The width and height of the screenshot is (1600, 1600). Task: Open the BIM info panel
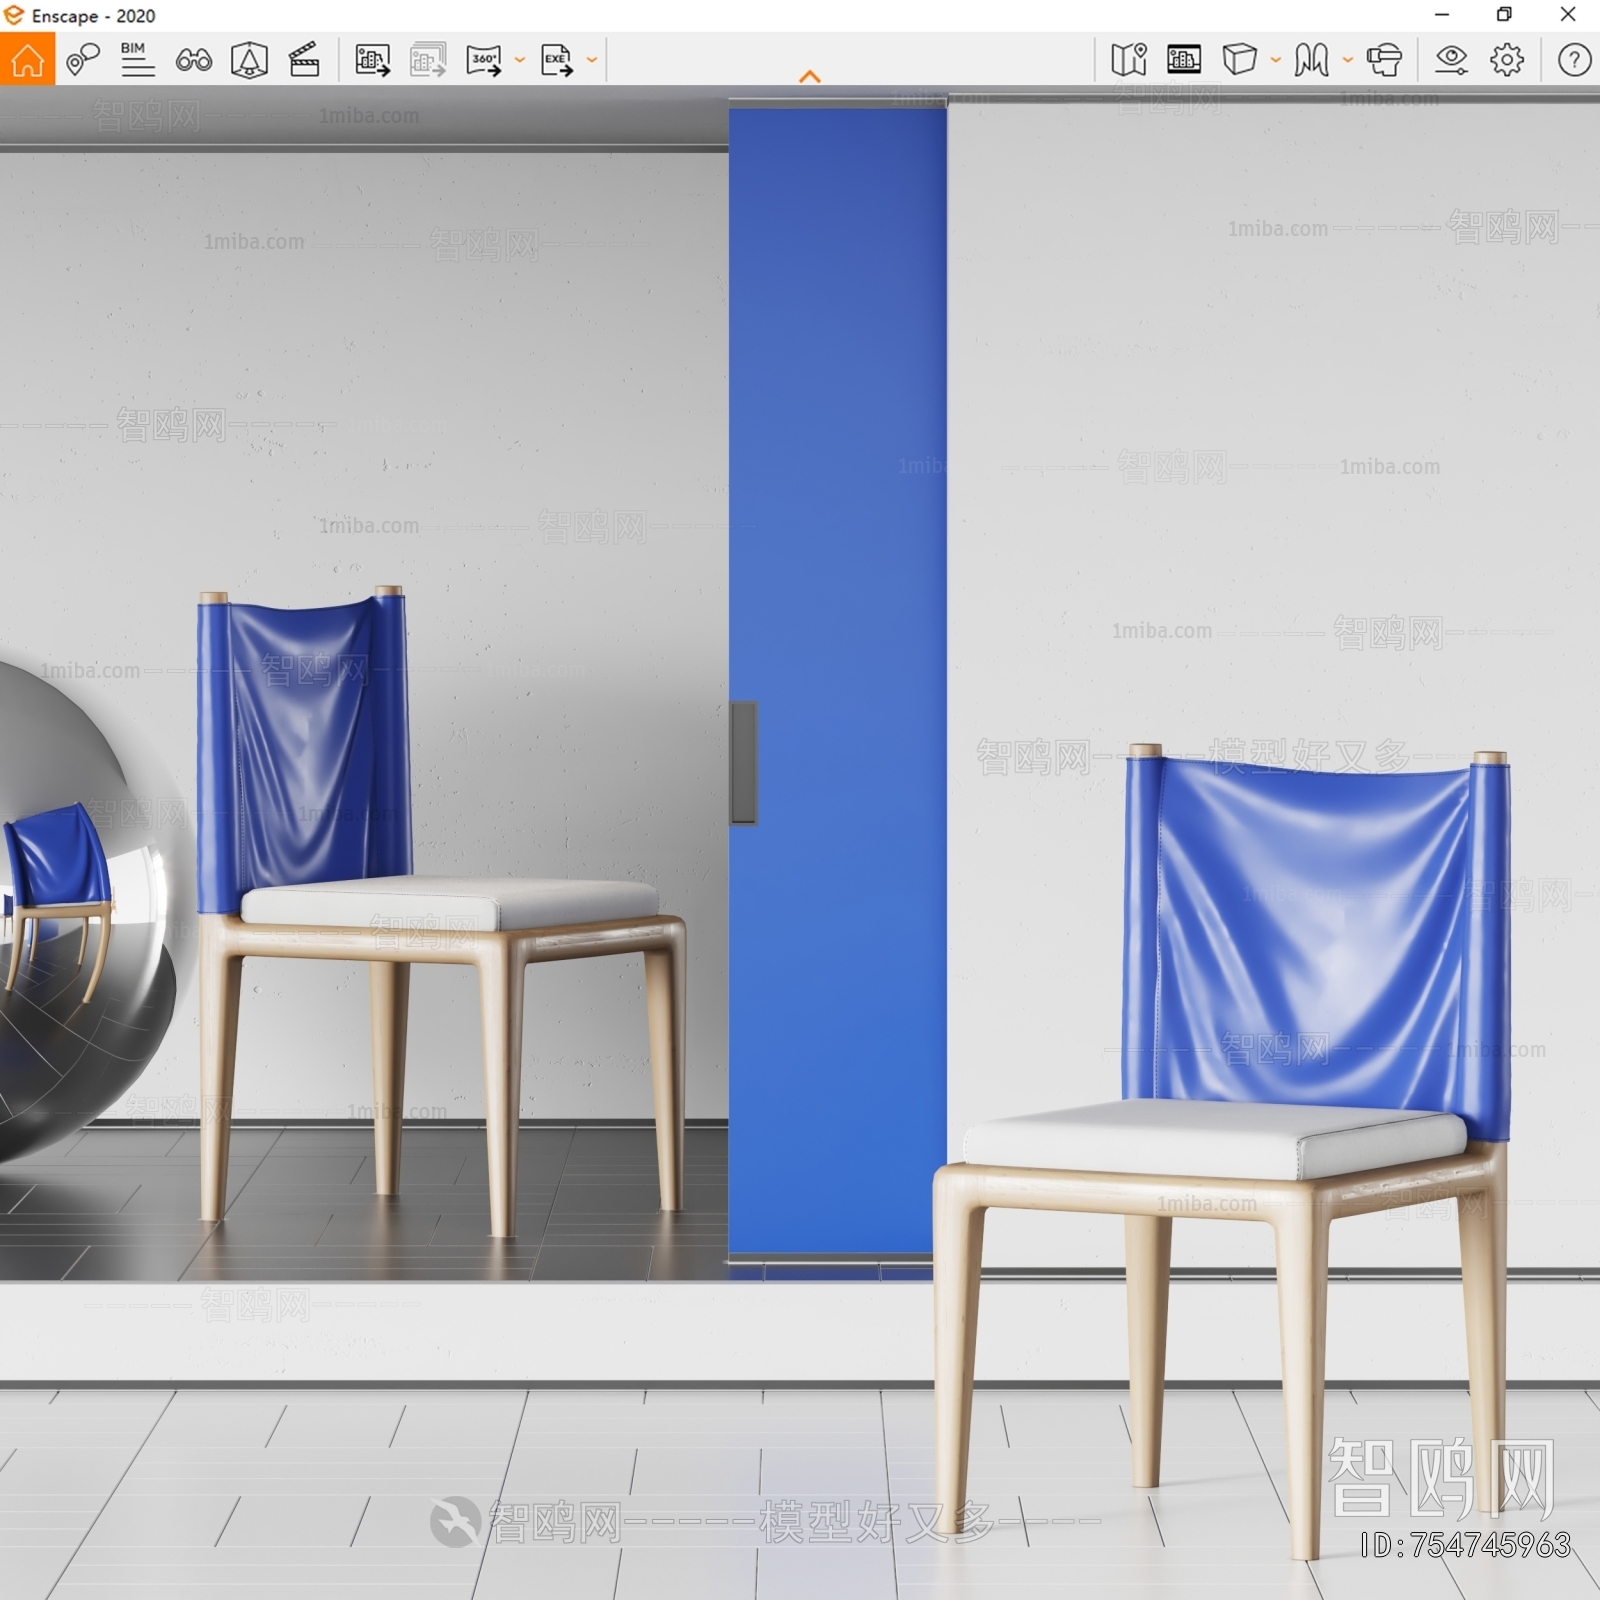(x=137, y=59)
